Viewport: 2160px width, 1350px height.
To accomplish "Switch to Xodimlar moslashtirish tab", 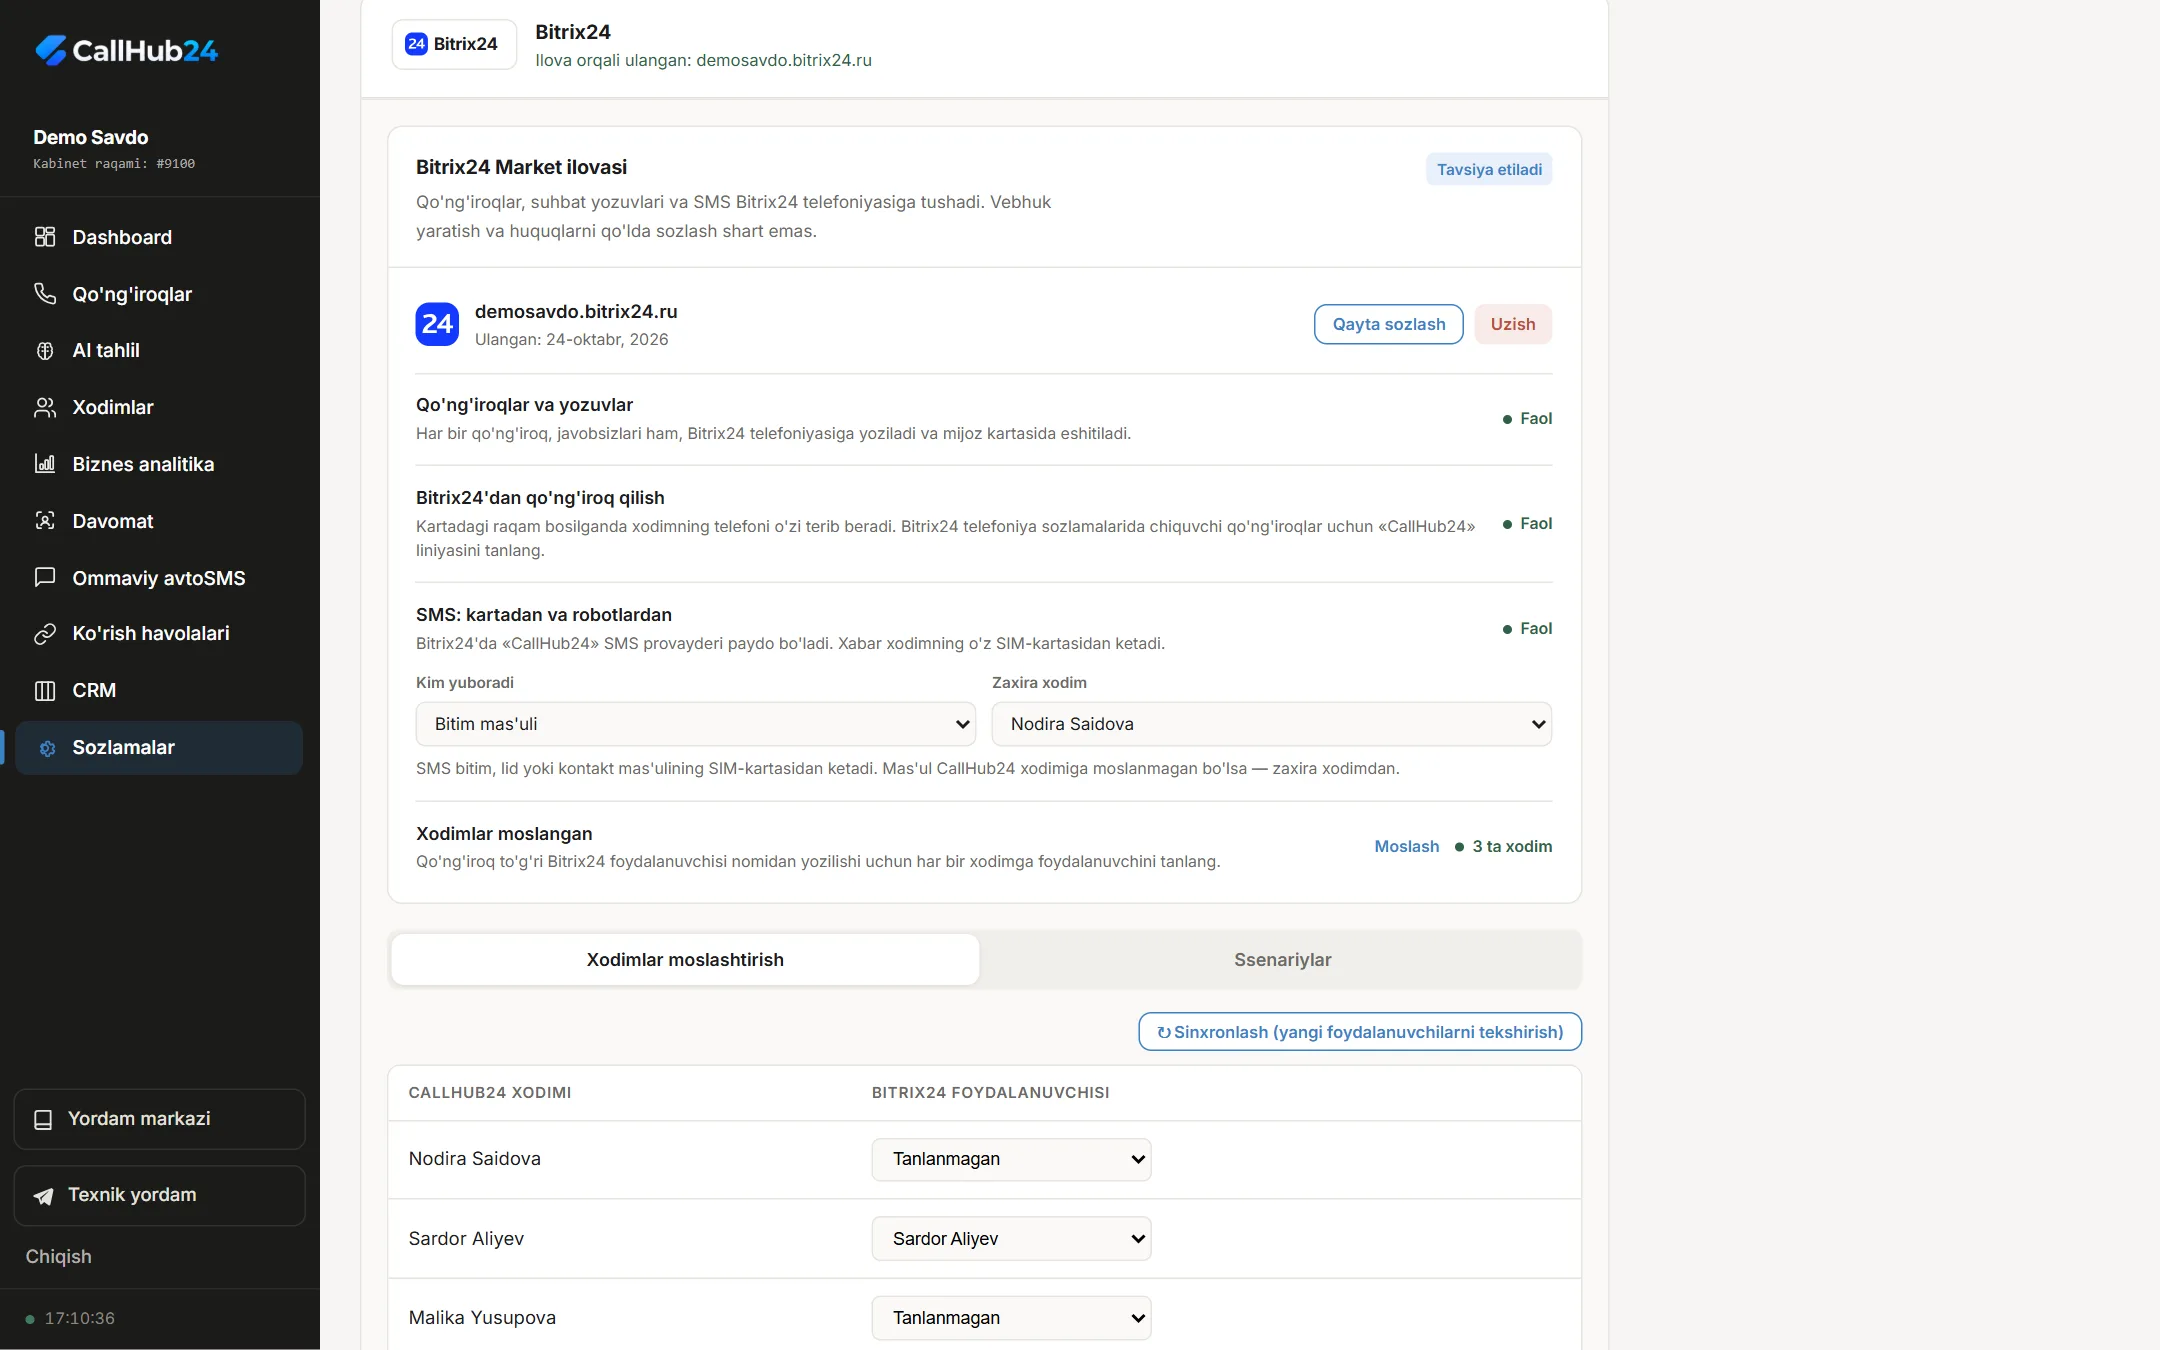I will (685, 960).
